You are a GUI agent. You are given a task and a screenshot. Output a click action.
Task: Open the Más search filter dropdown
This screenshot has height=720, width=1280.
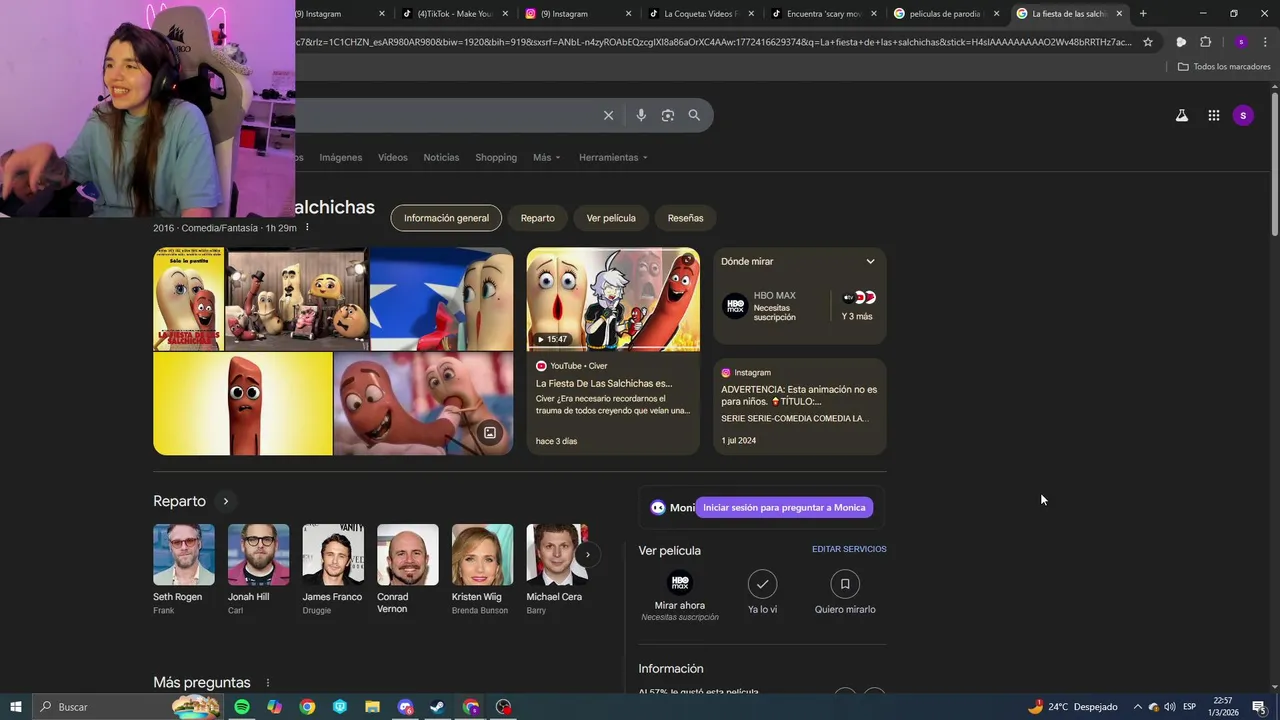546,158
